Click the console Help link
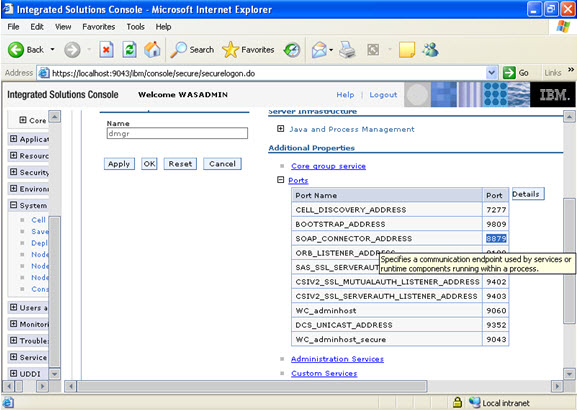577x410 pixels. pos(345,95)
